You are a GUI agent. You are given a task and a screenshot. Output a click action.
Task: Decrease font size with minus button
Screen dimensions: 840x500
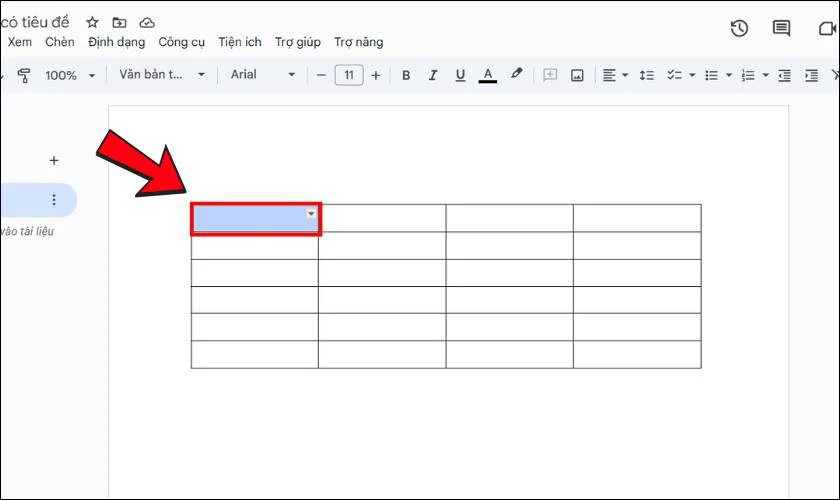[x=321, y=75]
